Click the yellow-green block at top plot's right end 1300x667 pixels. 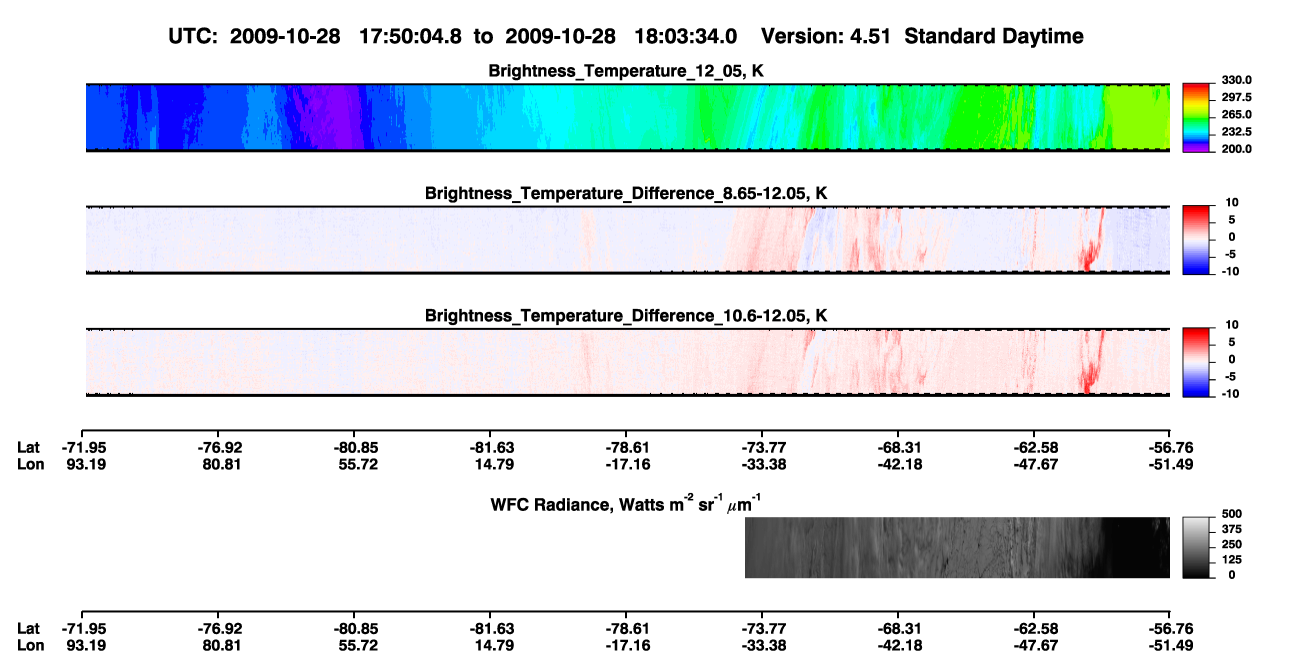(x=1136, y=117)
